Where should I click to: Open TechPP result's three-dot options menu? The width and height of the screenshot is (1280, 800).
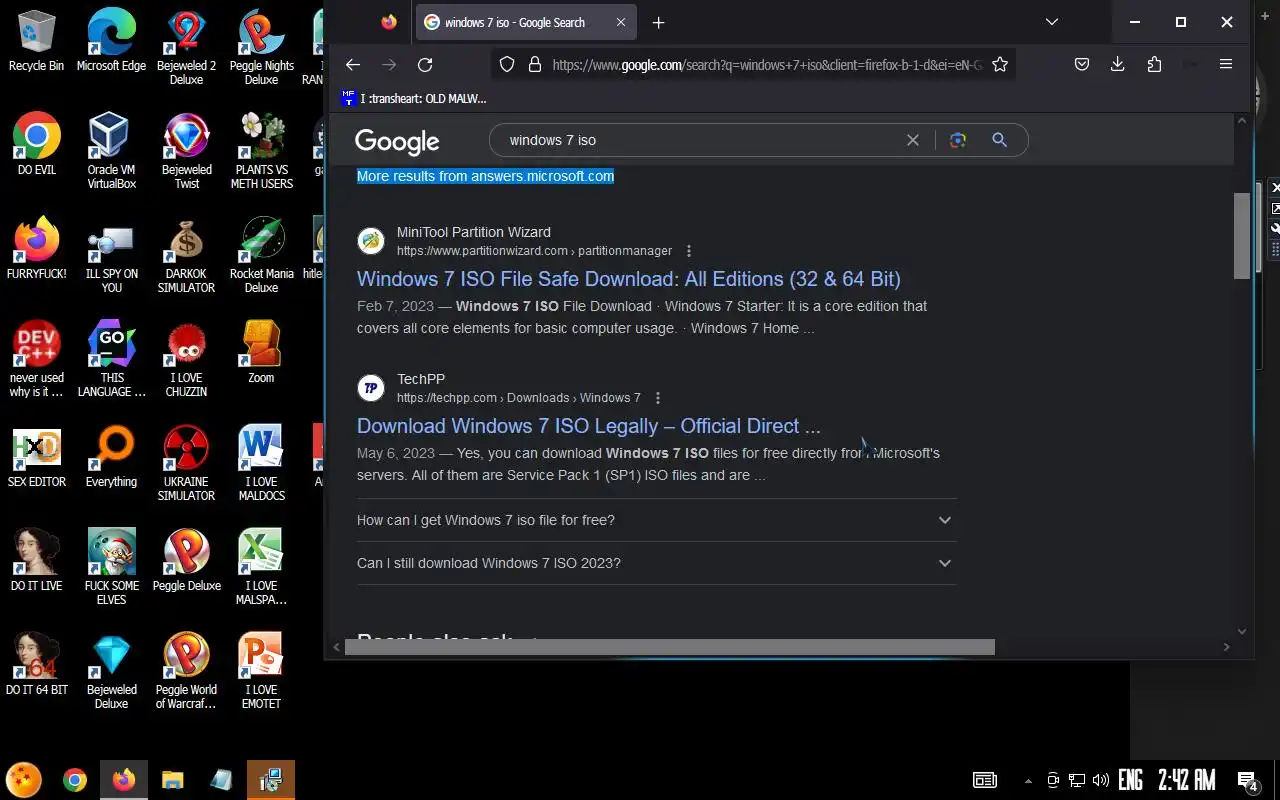[657, 398]
